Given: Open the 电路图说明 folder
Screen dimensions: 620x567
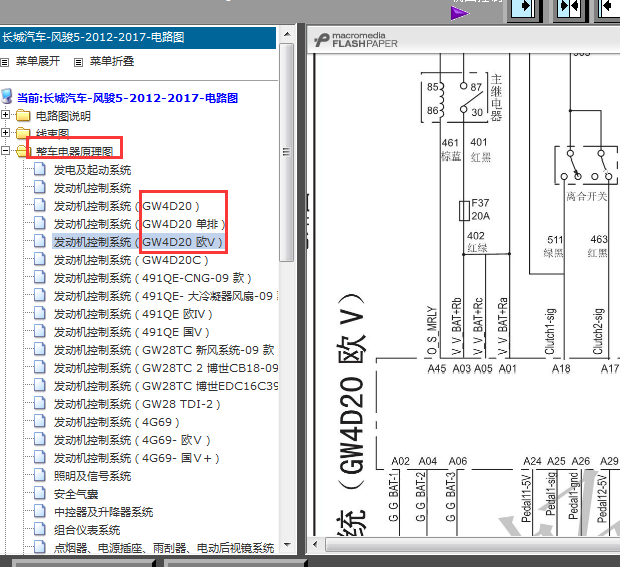Looking at the screenshot, I should coord(63,116).
